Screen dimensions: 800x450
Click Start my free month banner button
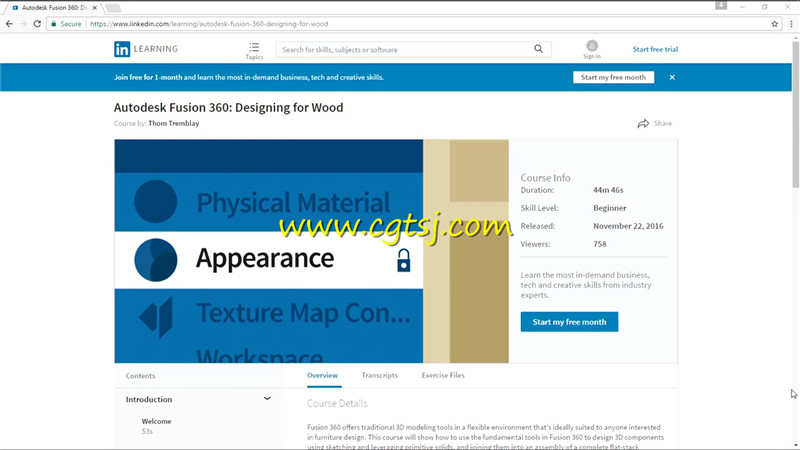click(x=613, y=77)
